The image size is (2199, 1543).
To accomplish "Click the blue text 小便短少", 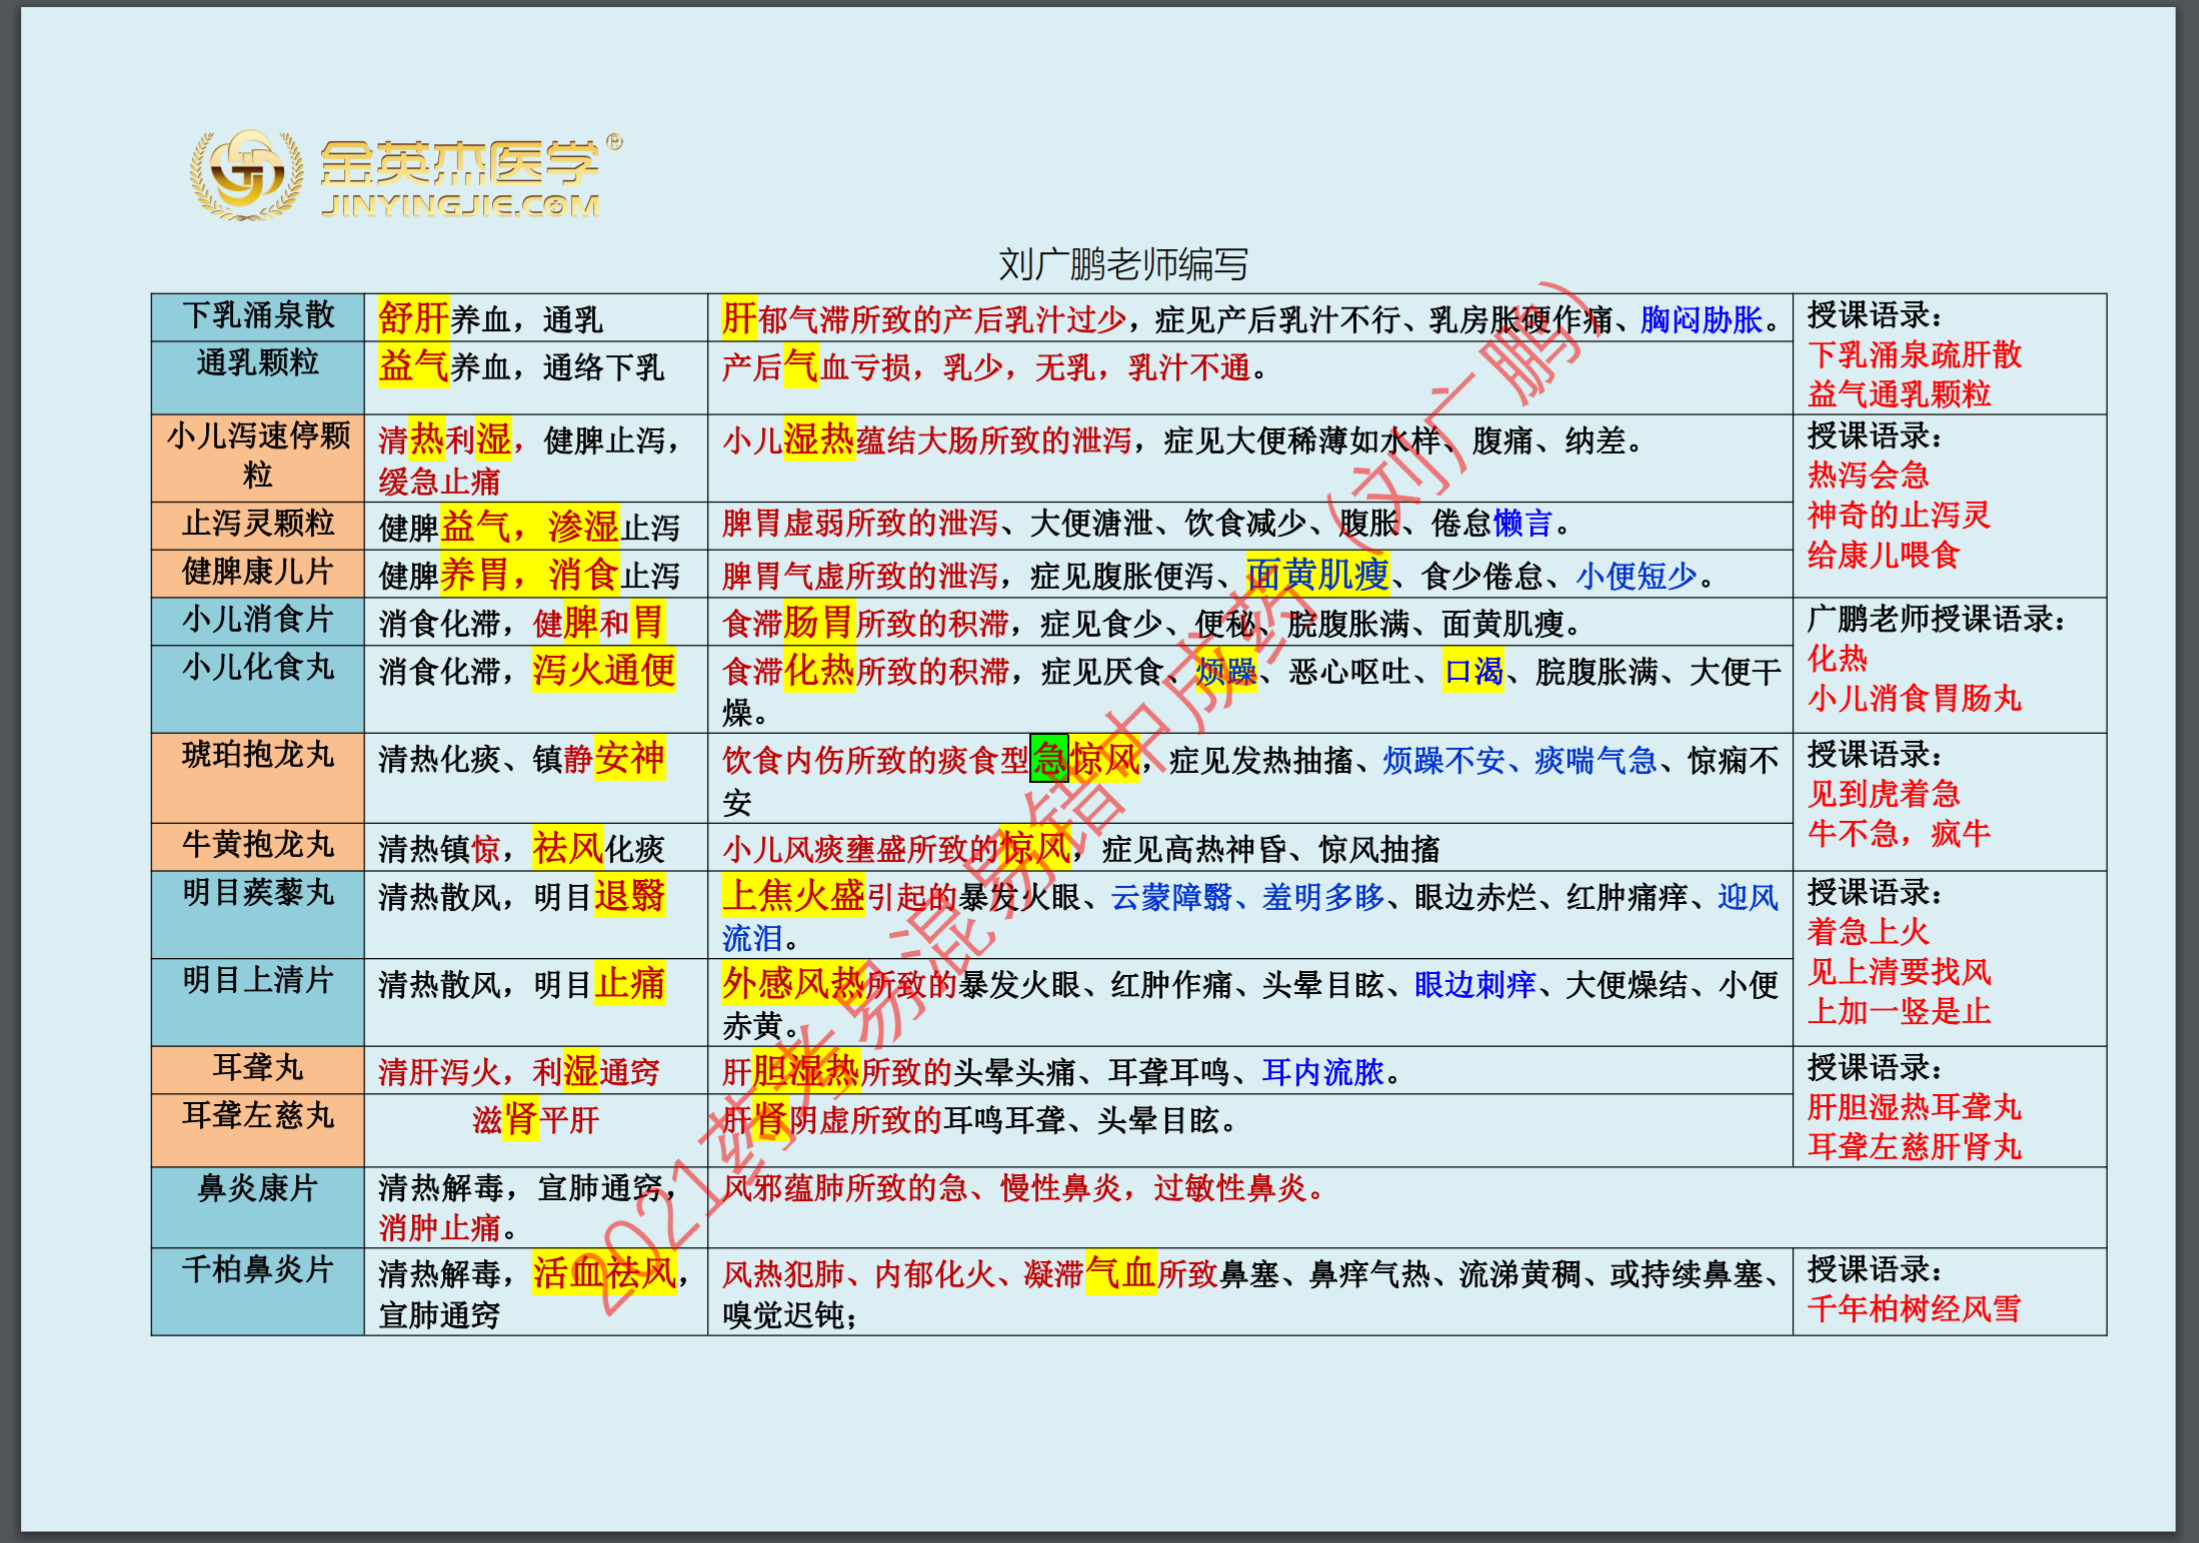I will (x=1637, y=575).
